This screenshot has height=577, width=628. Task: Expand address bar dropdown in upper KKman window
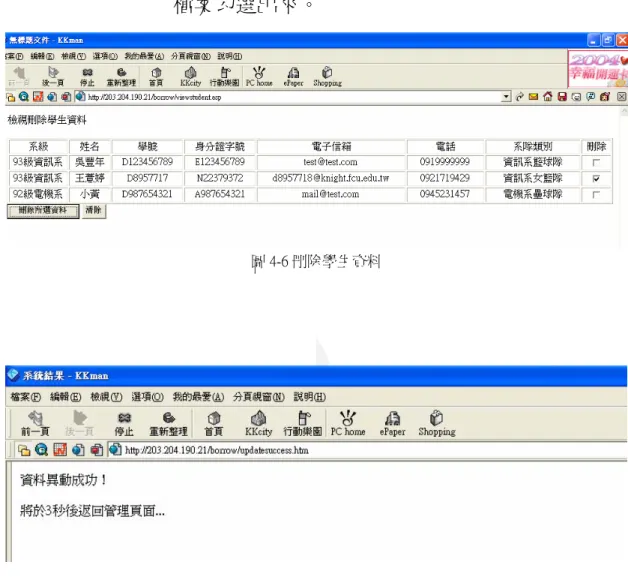point(506,97)
